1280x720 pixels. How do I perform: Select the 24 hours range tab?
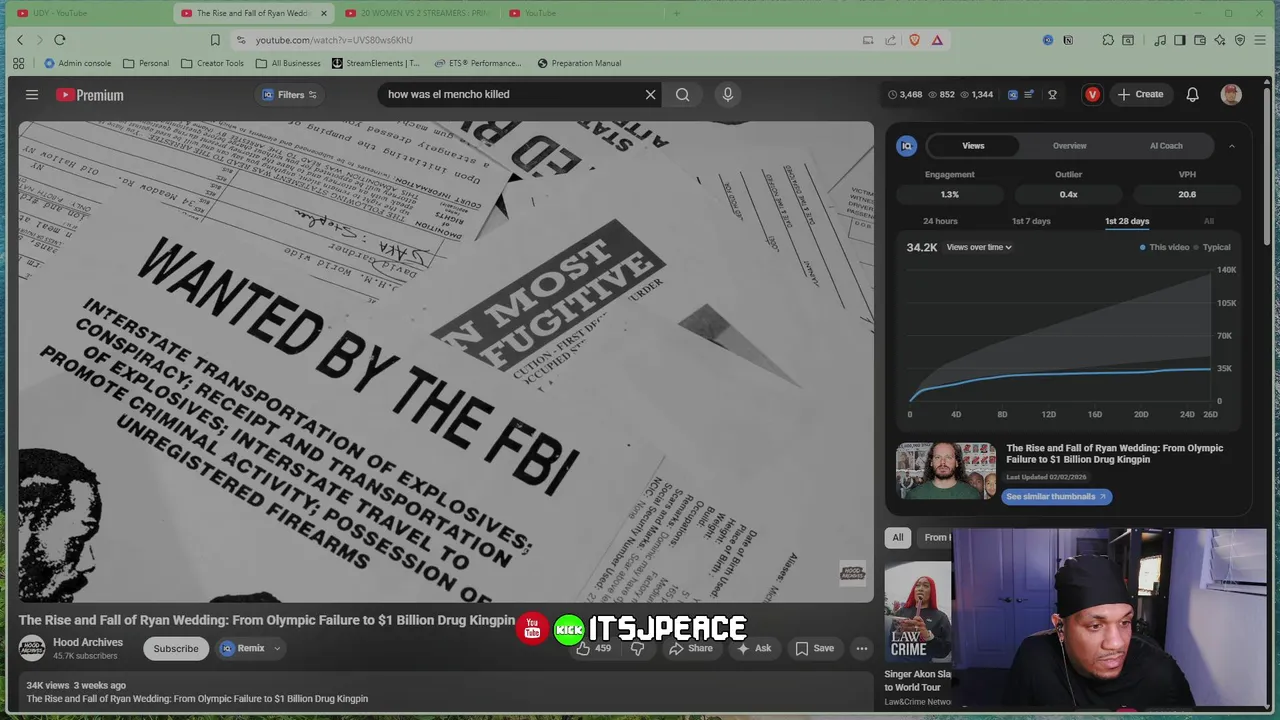click(x=940, y=221)
